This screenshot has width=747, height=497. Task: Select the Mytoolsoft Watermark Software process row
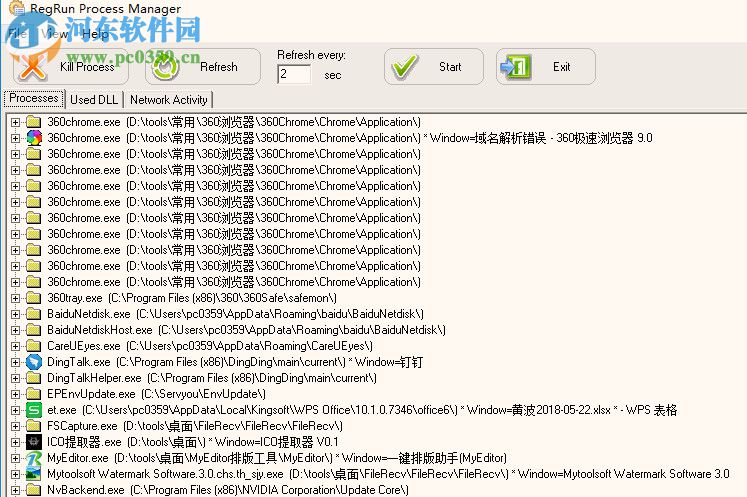388,474
